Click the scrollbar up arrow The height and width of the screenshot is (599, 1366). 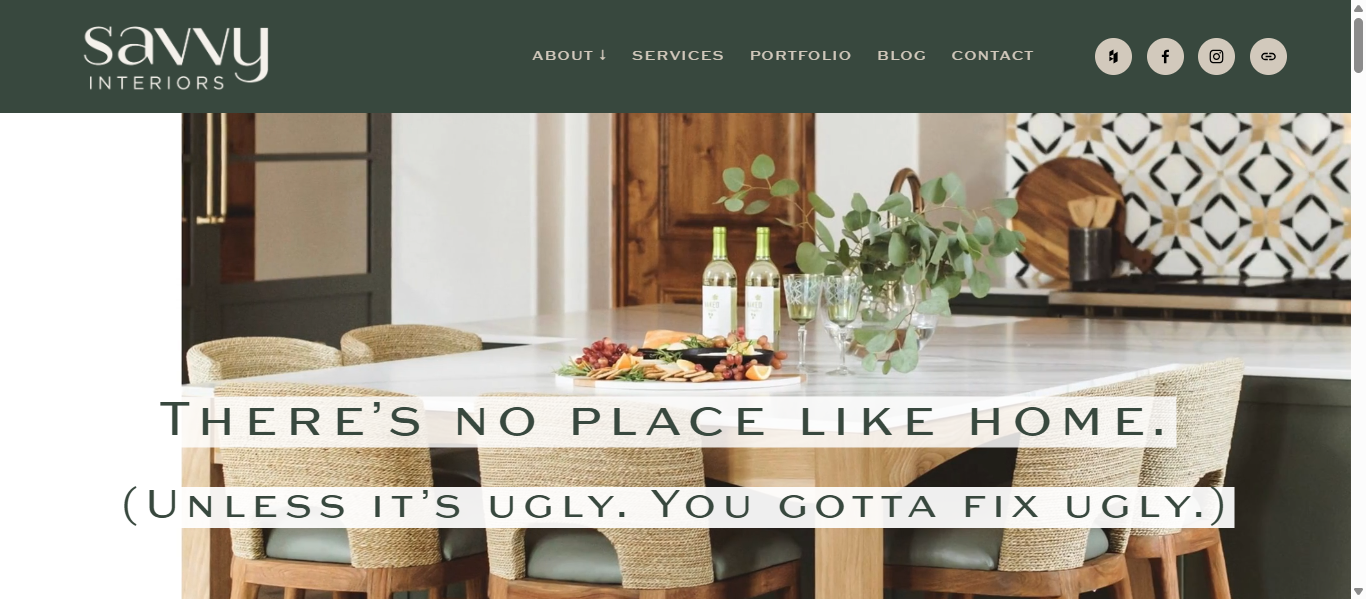1358,8
